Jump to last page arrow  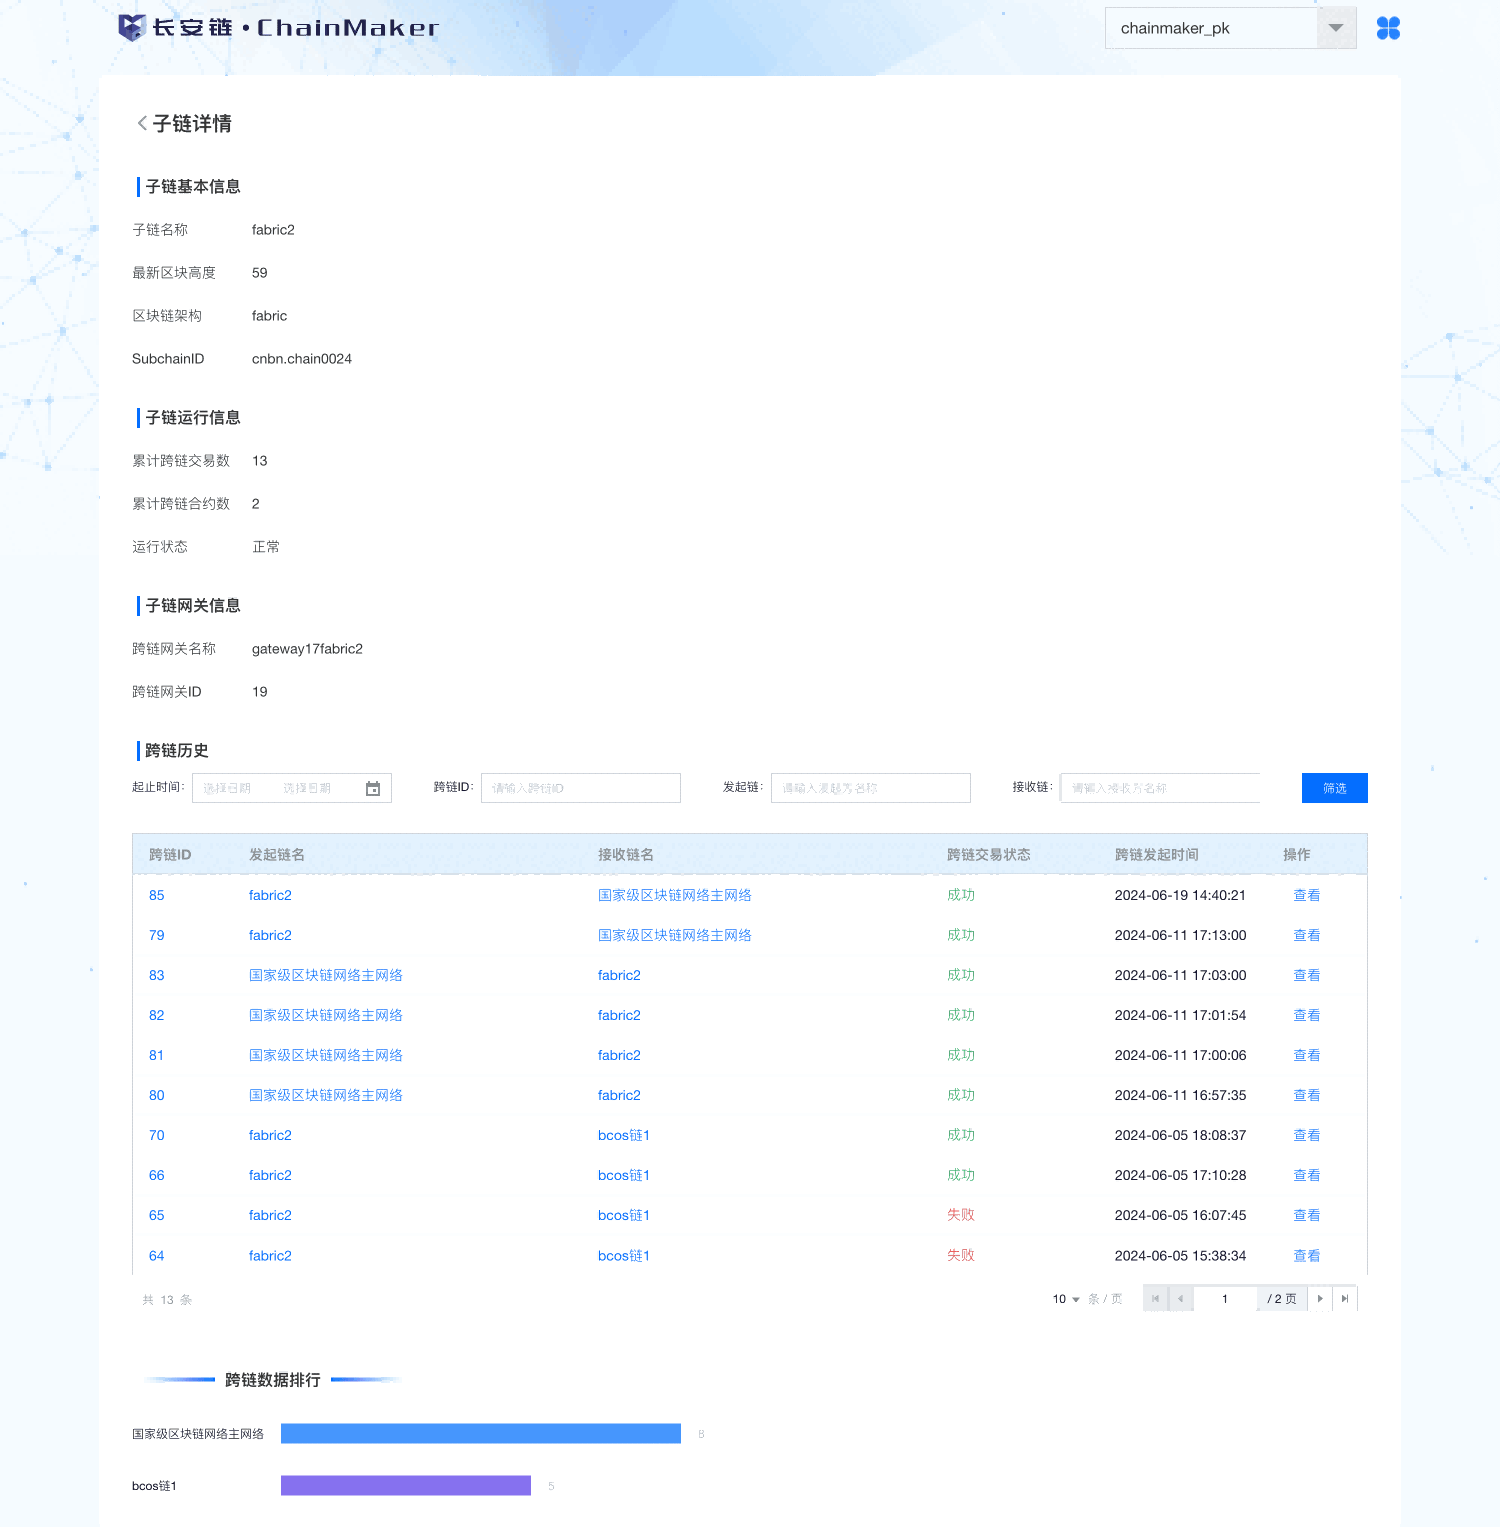click(x=1345, y=1299)
